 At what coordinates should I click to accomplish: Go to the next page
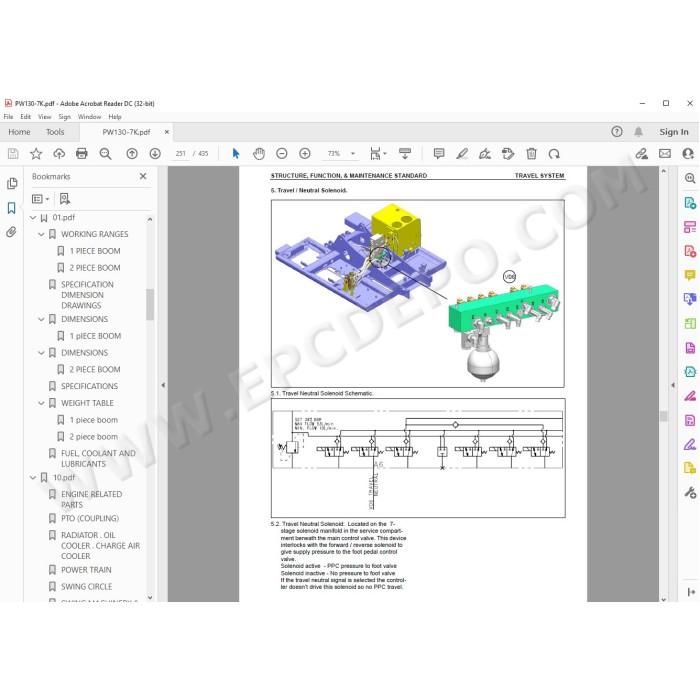pyautogui.click(x=155, y=154)
